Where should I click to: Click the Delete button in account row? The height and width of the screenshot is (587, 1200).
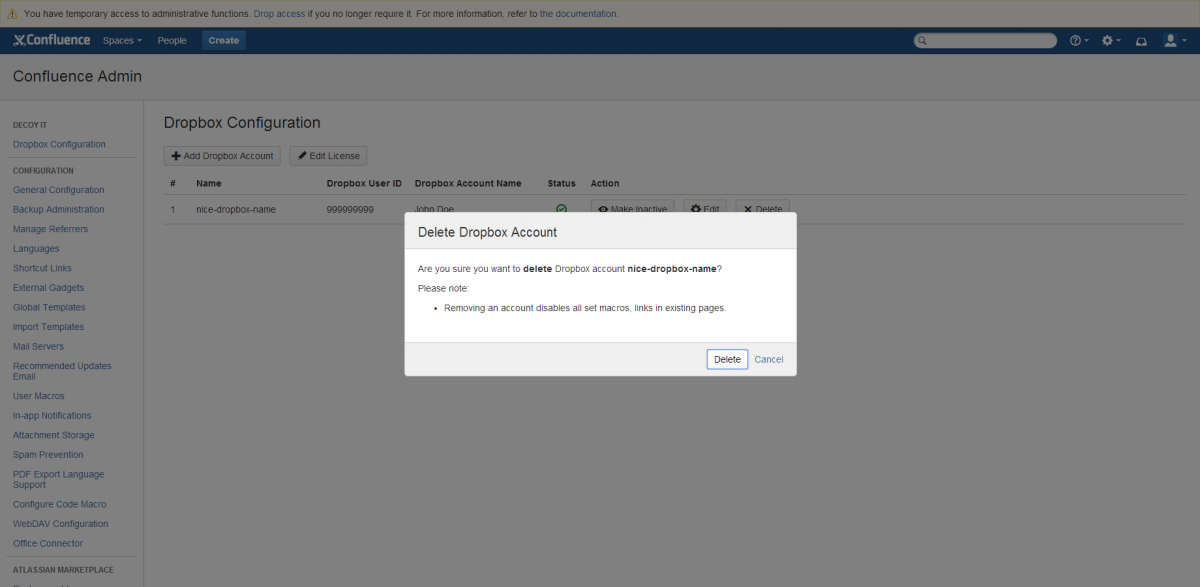(763, 209)
